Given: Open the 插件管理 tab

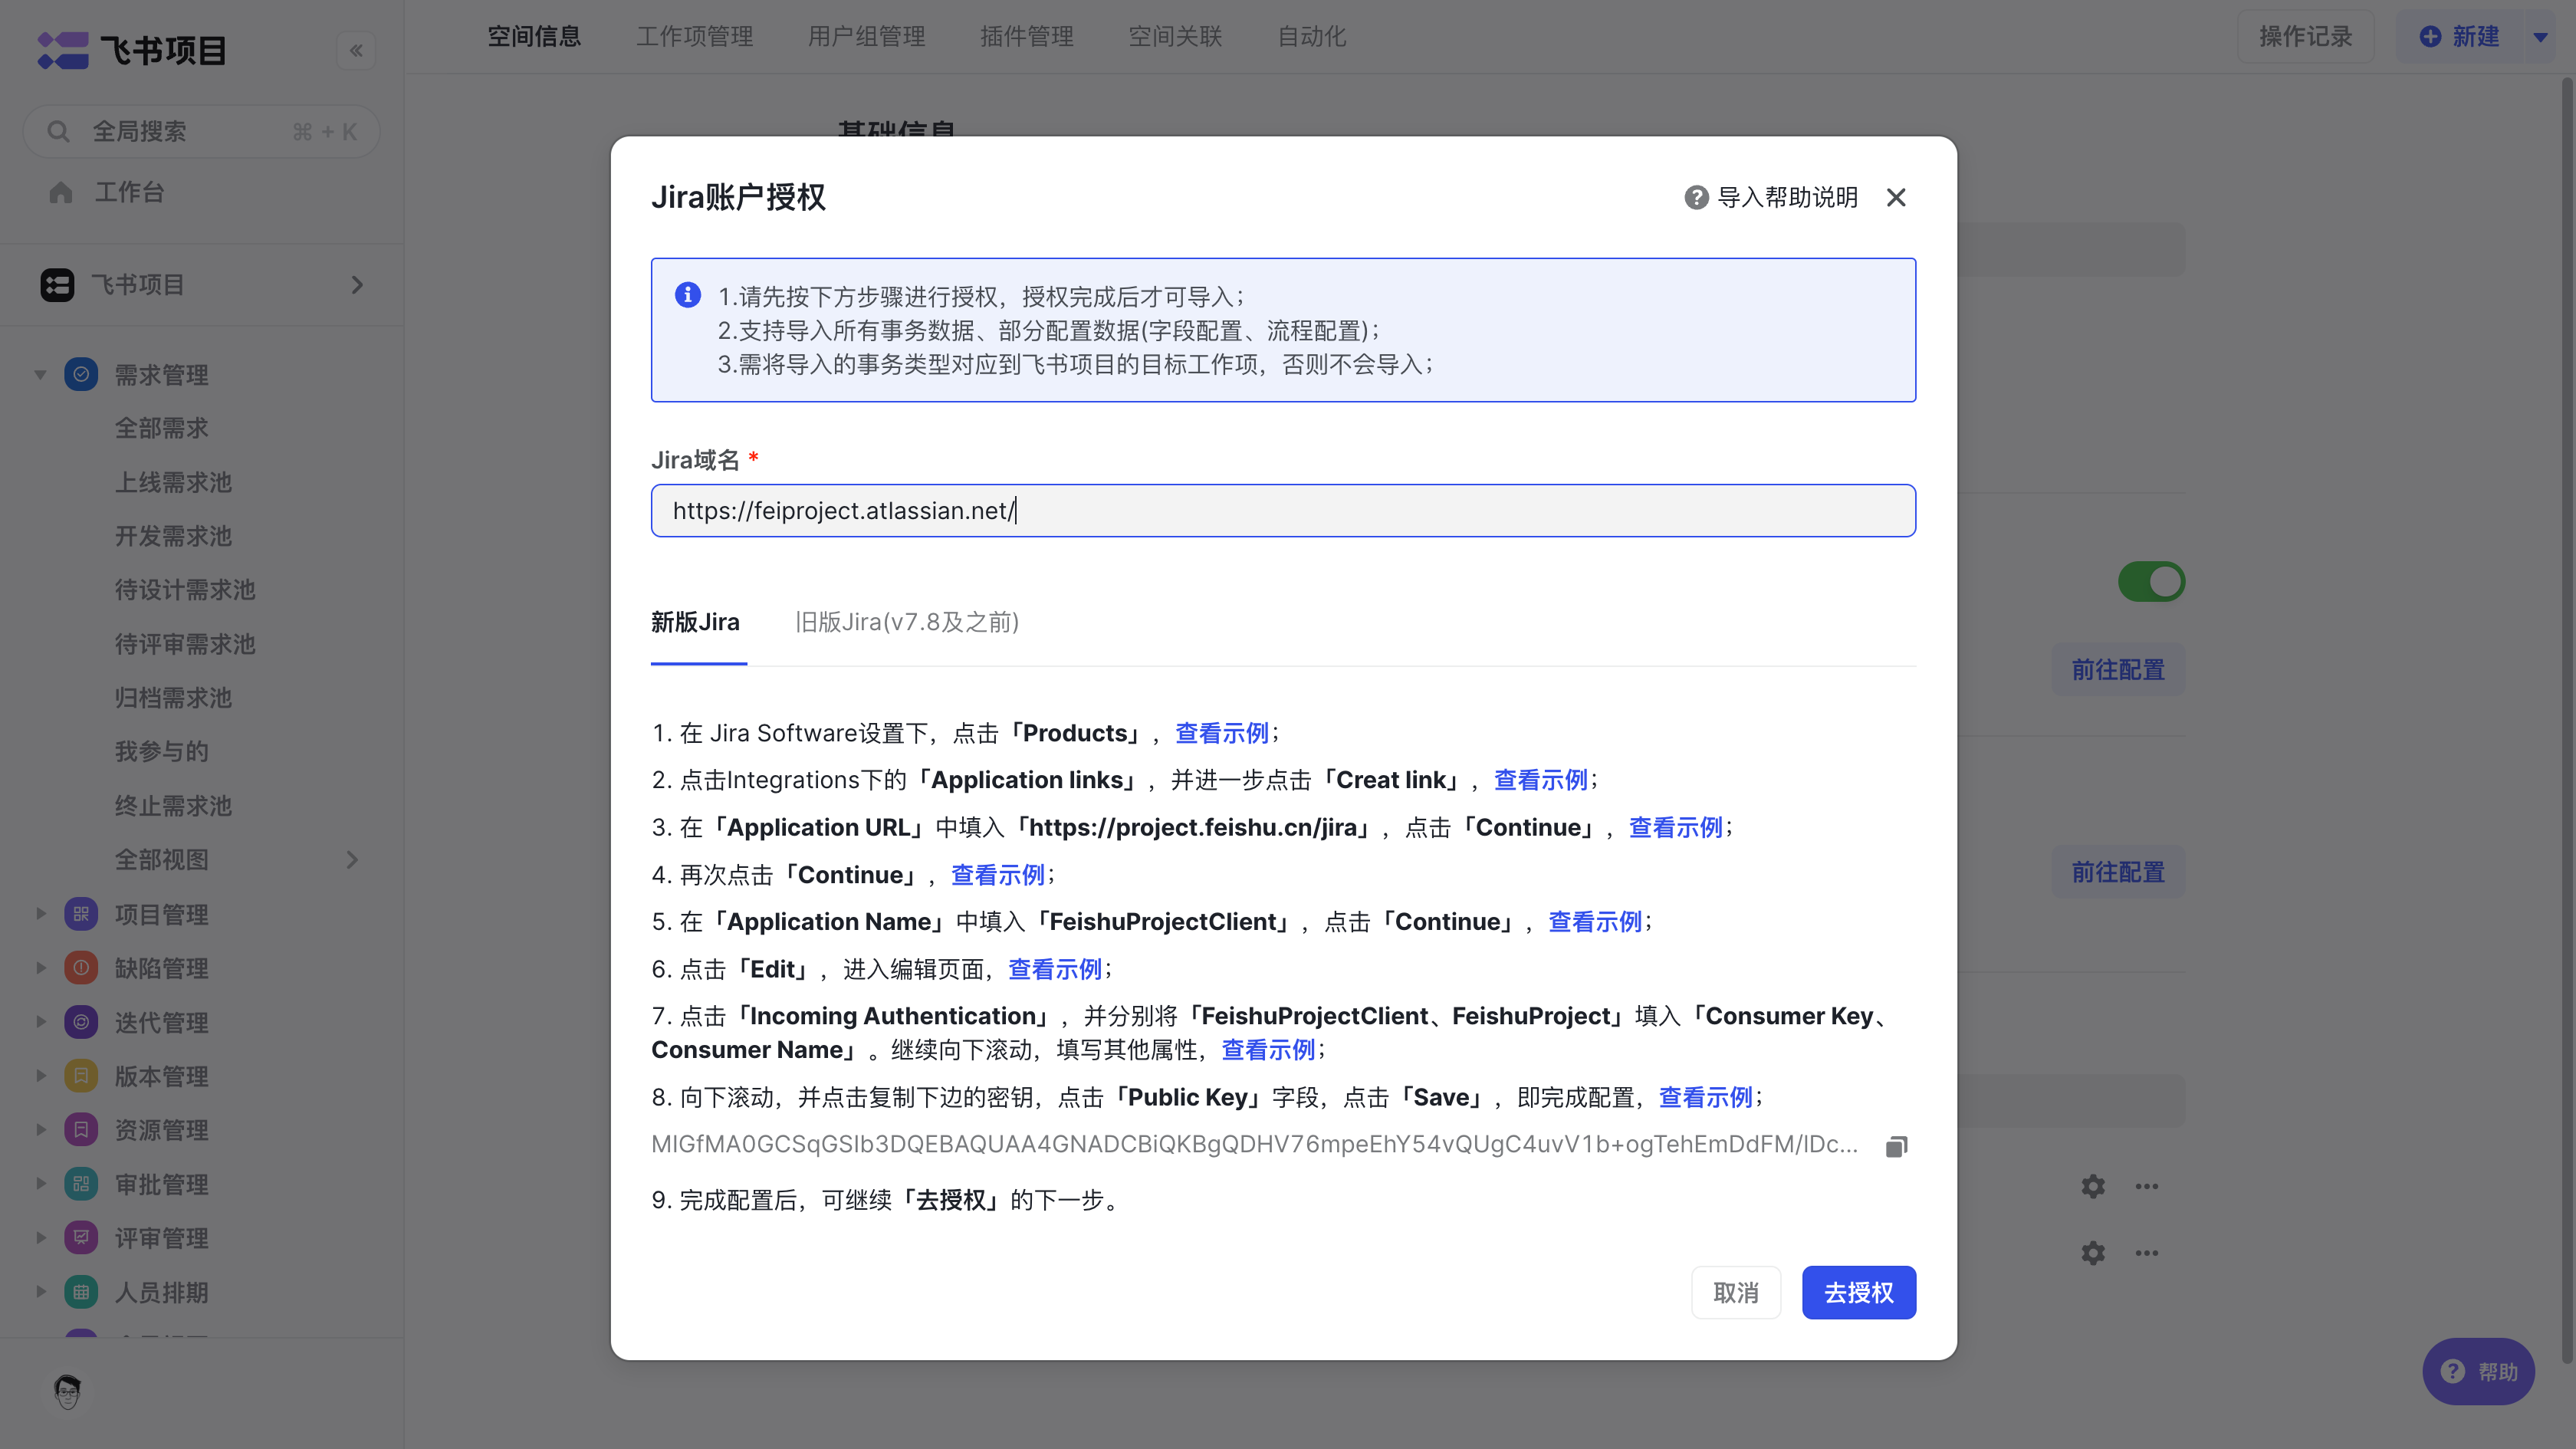Looking at the screenshot, I should click(x=1027, y=37).
